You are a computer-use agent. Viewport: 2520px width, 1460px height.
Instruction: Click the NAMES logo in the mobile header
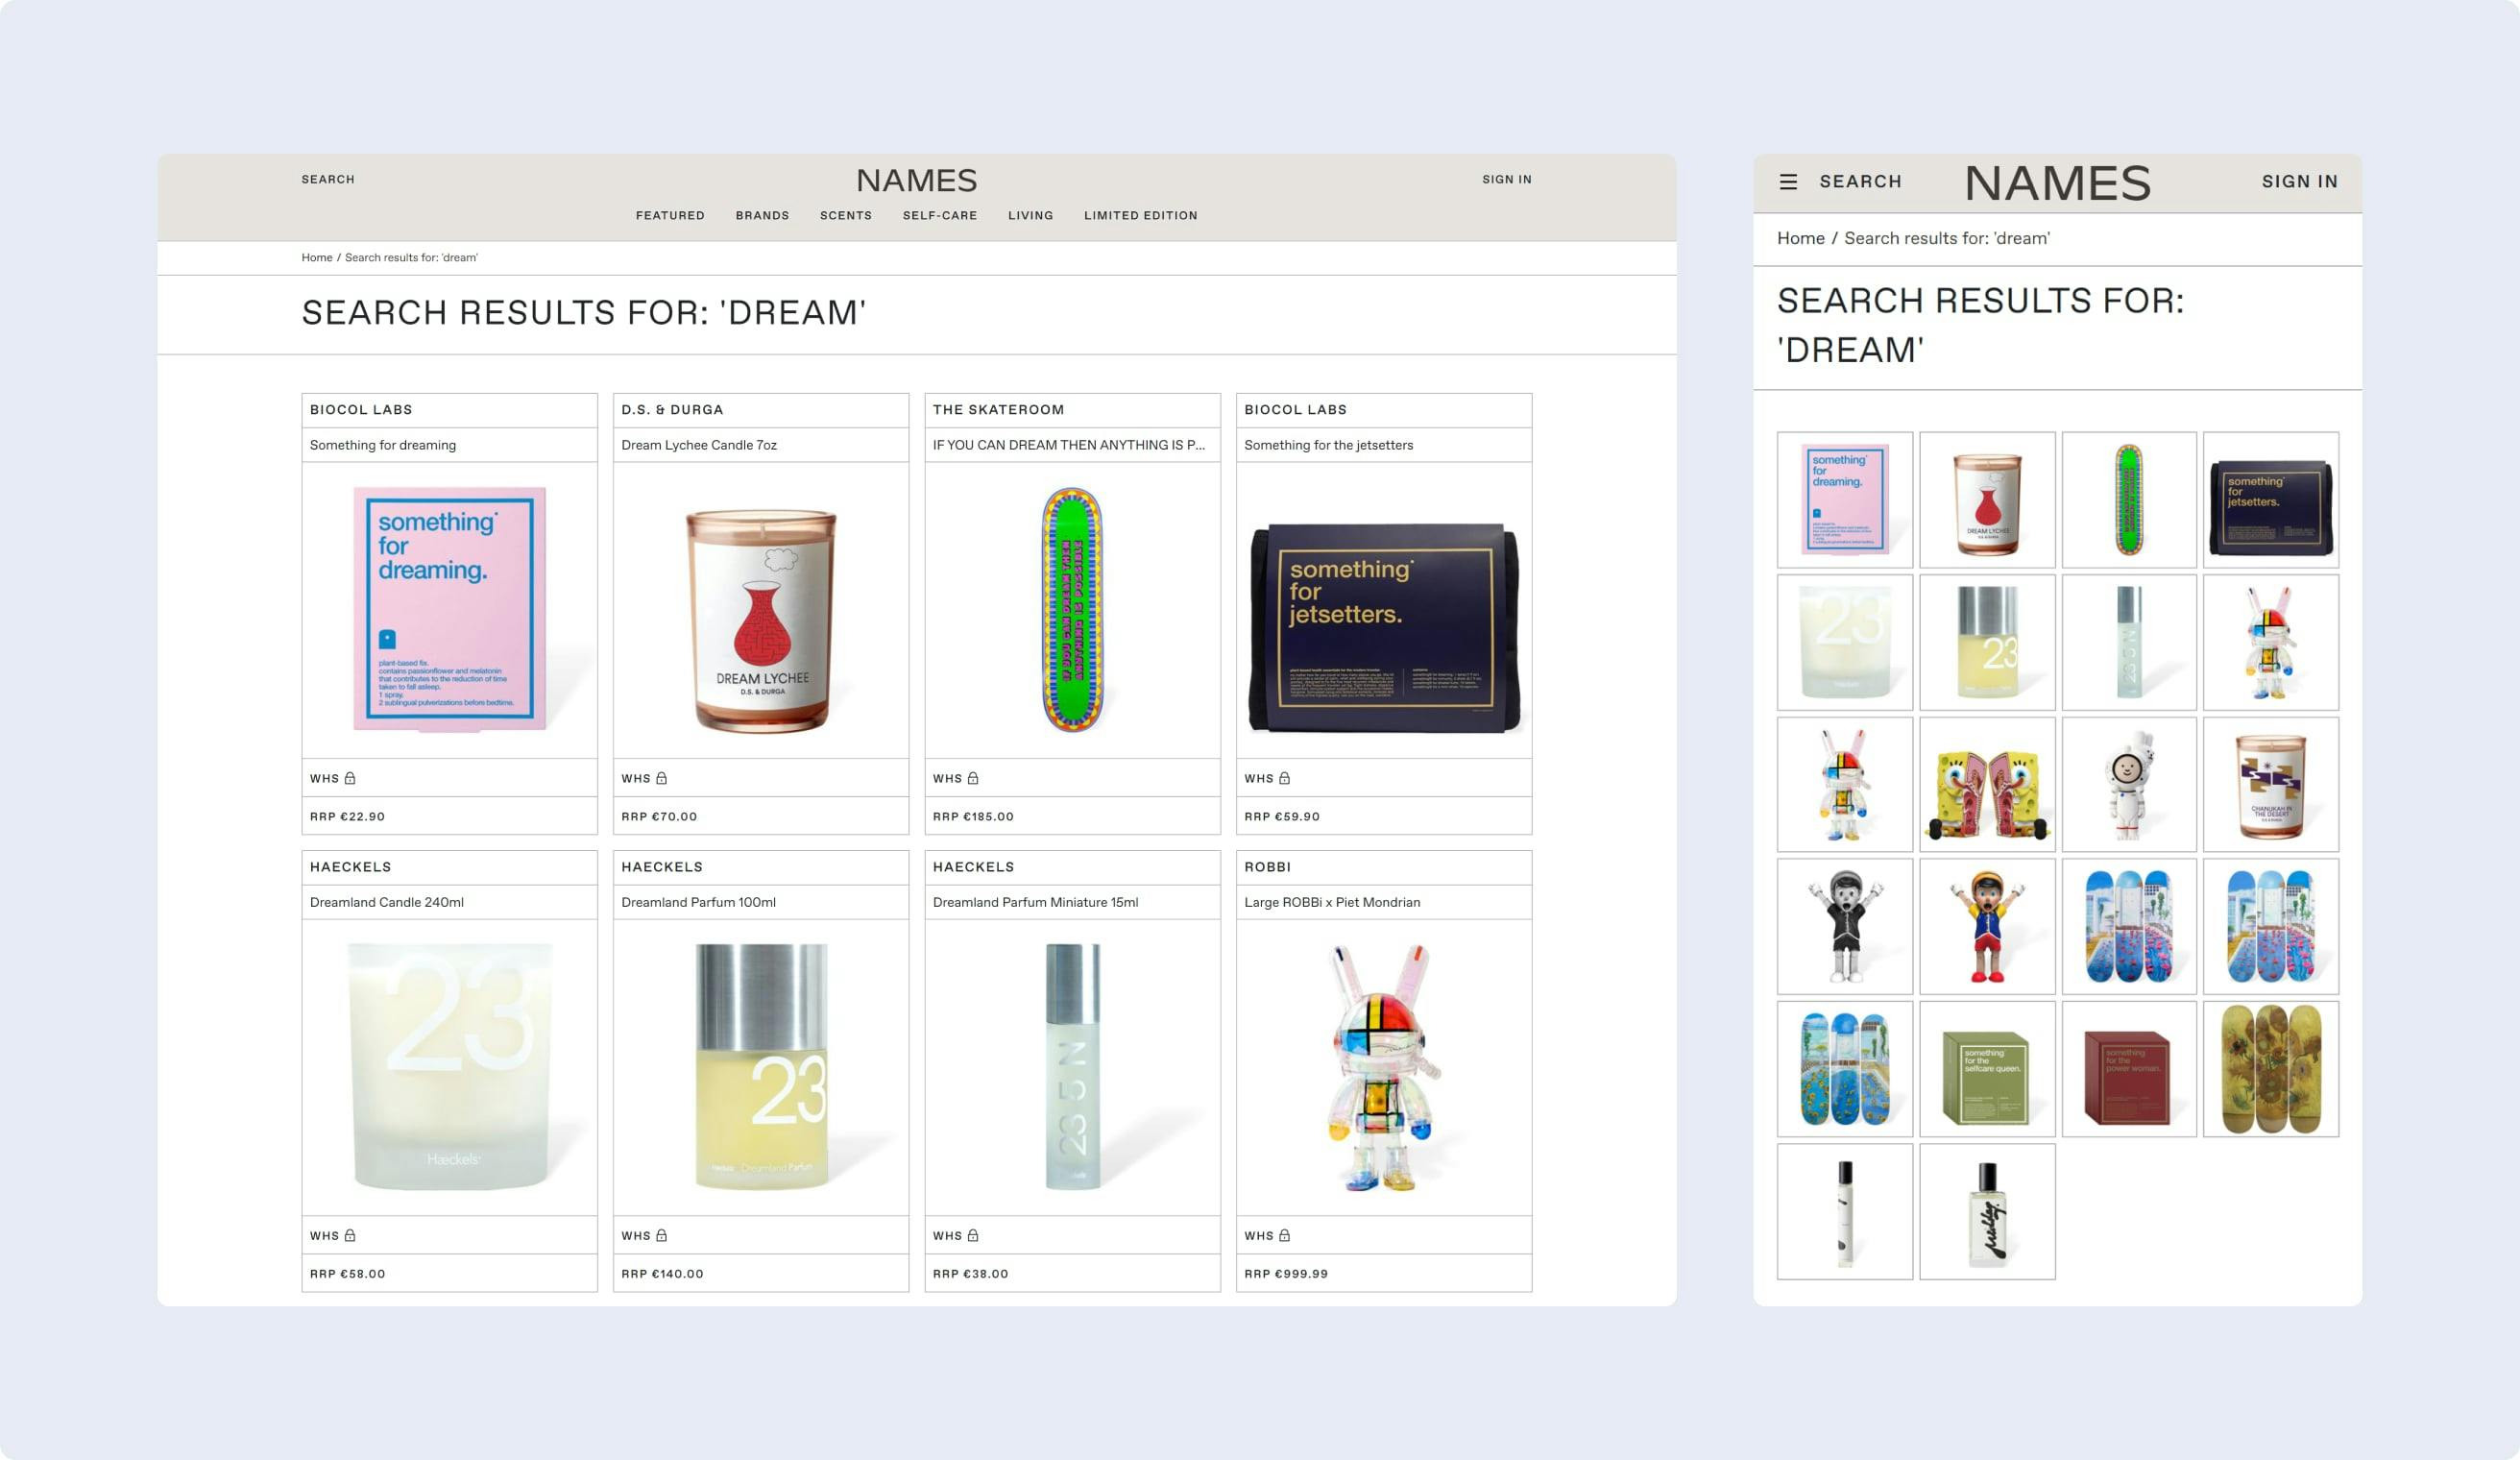tap(2057, 183)
